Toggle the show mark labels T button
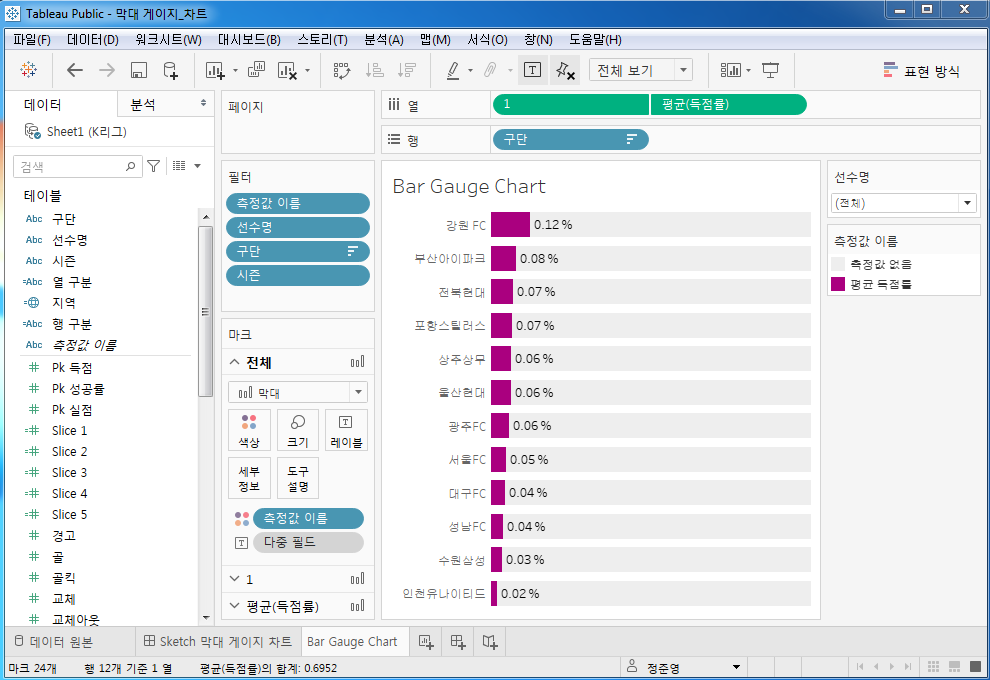Image resolution: width=990 pixels, height=680 pixels. tap(532, 69)
